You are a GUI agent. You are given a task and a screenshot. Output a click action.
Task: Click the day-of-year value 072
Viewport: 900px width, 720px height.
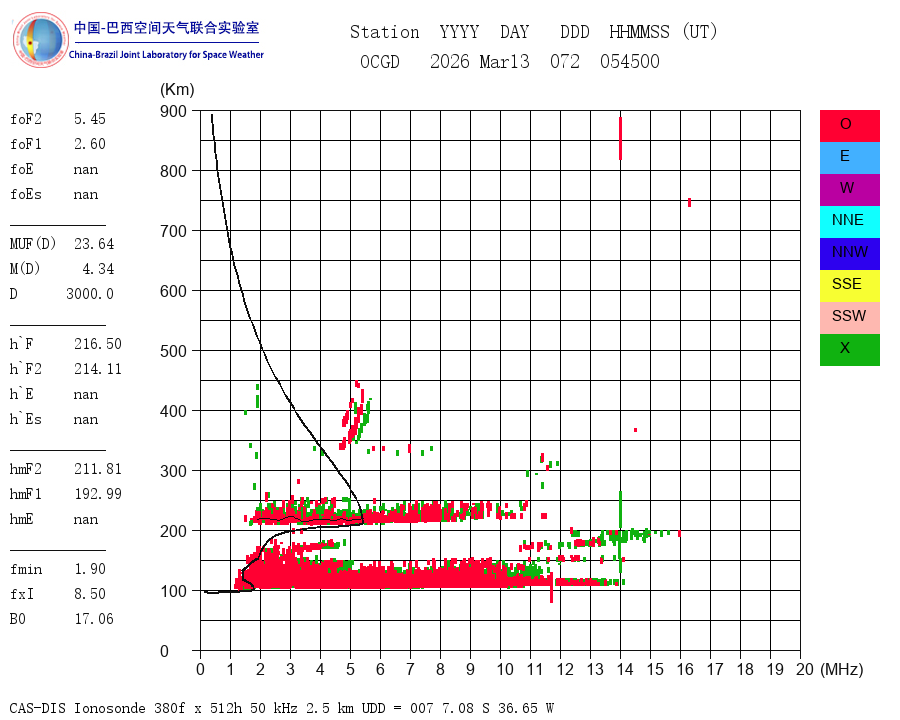[x=565, y=61]
